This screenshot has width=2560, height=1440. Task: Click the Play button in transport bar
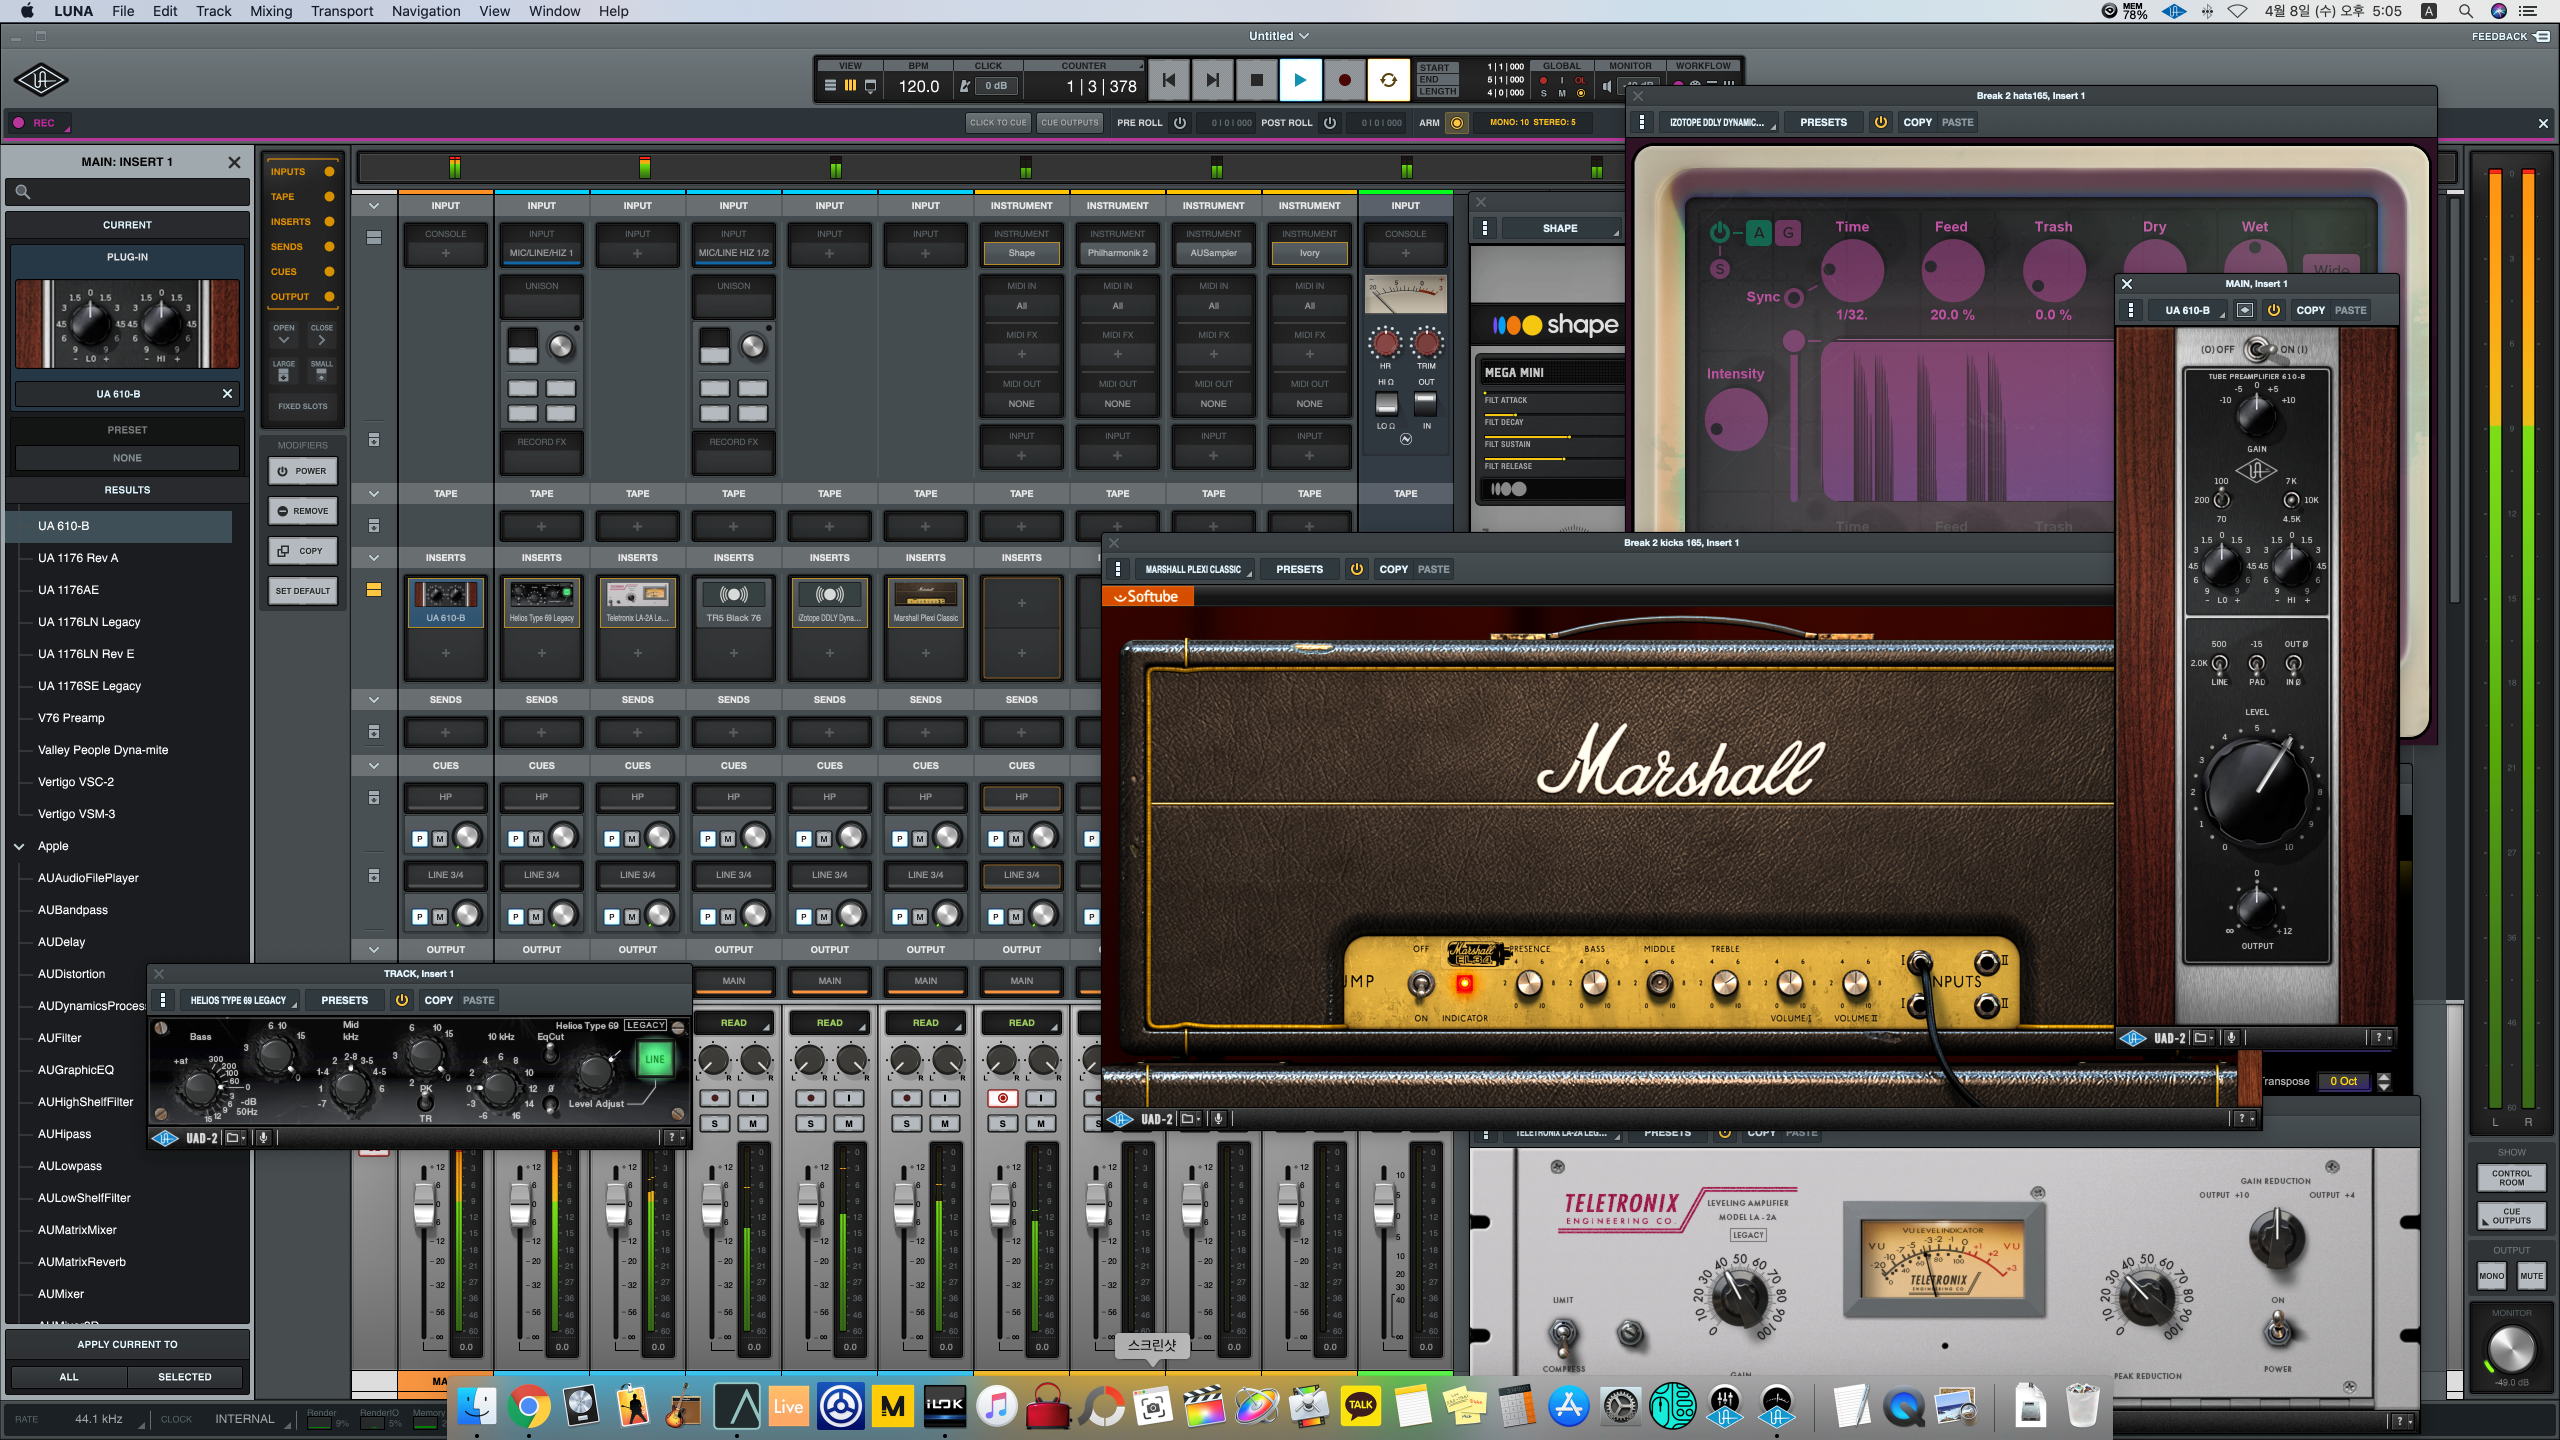coord(1300,81)
